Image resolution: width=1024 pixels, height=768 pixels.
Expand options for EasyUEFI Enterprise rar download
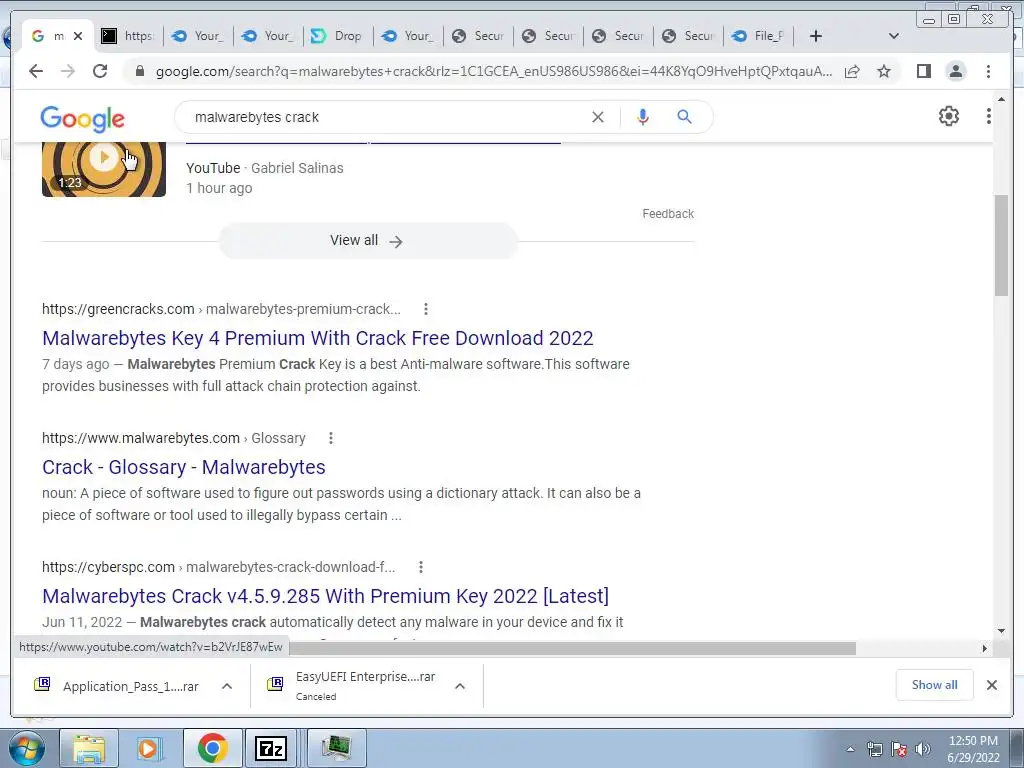point(460,686)
